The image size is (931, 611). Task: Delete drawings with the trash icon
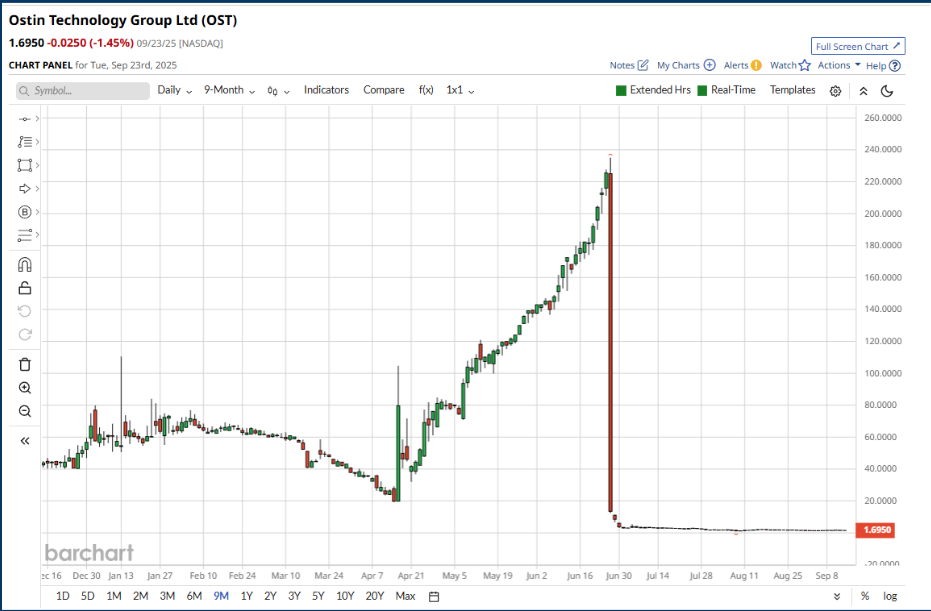(25, 364)
